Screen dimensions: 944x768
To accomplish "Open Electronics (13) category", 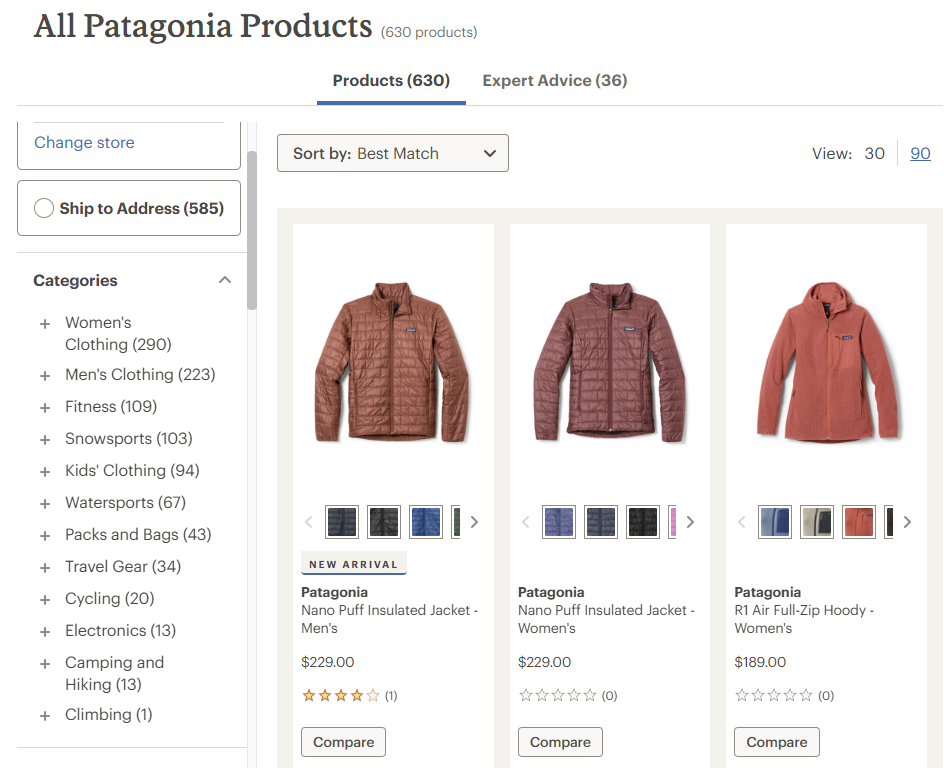I will pyautogui.click(x=120, y=630).
